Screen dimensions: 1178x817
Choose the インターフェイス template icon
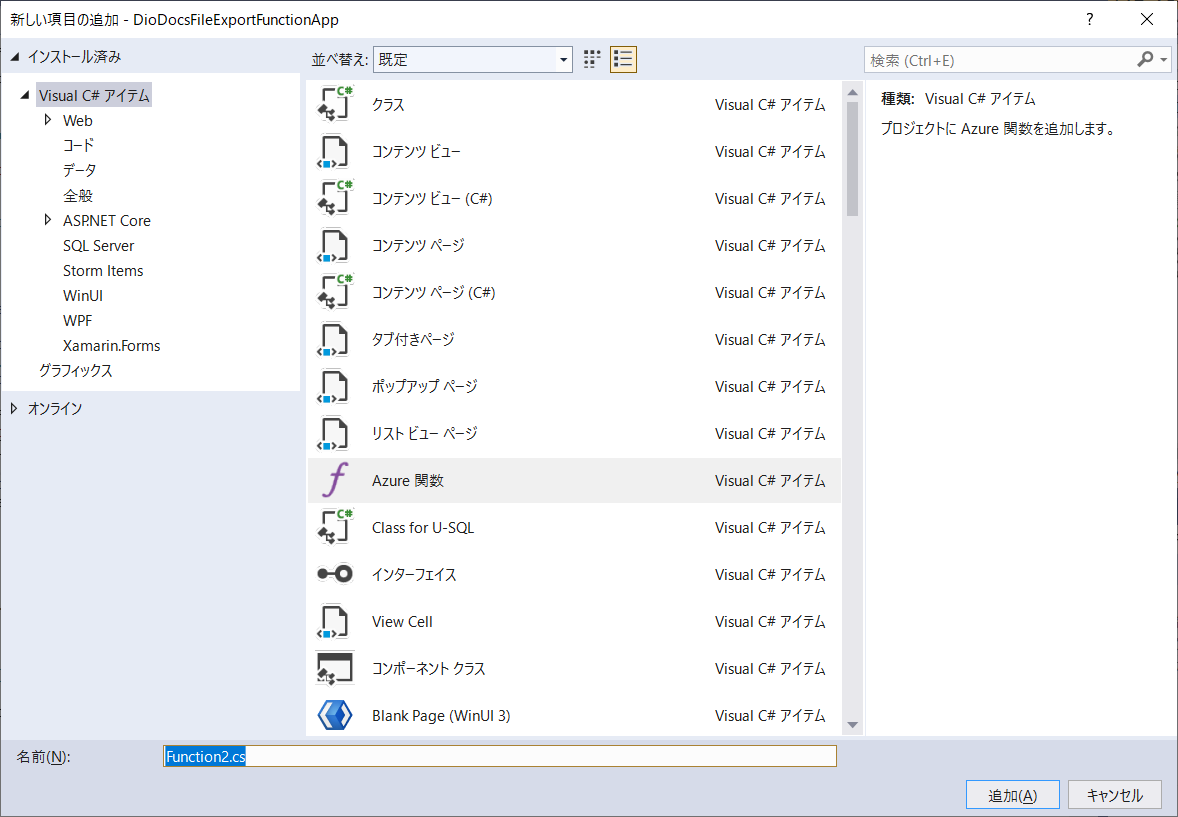334,574
